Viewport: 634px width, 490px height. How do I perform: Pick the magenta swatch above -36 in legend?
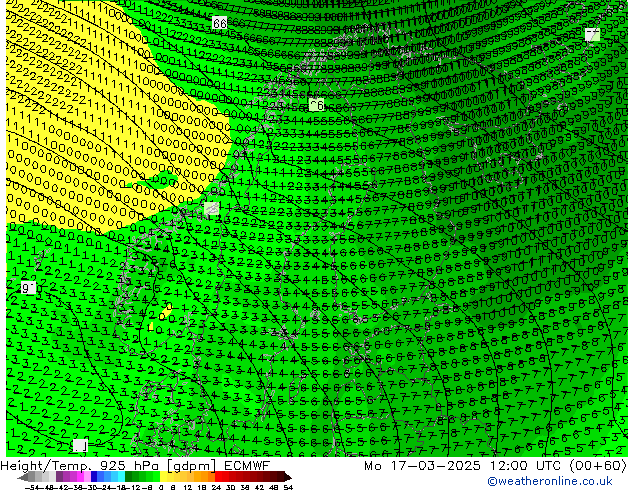80,477
